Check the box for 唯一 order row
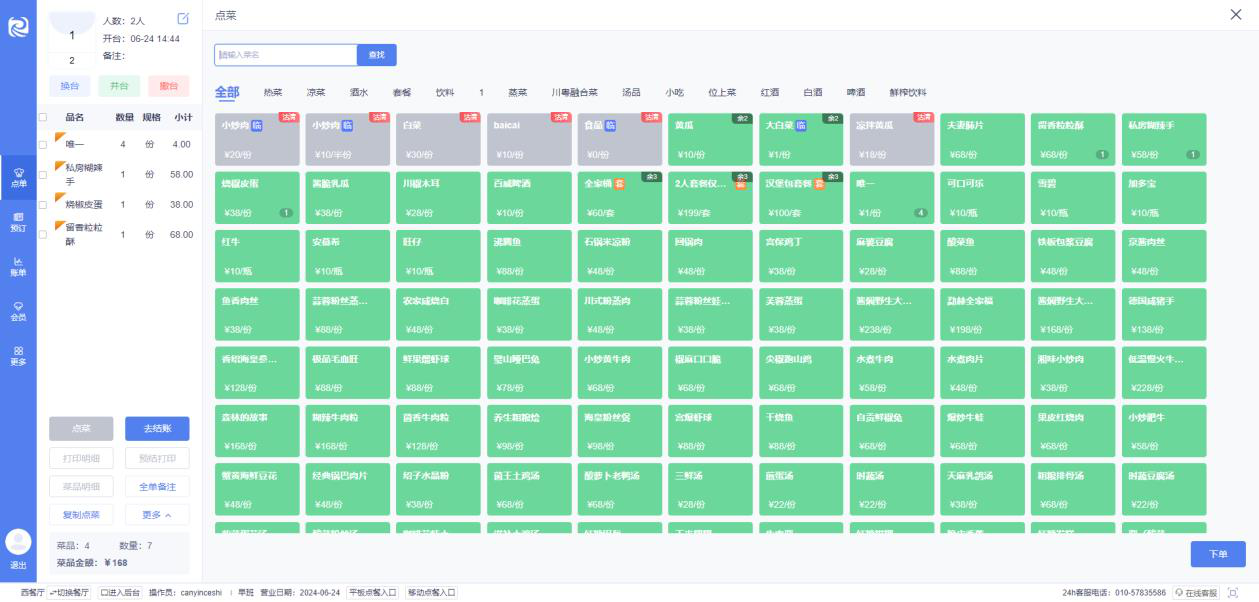 42,145
